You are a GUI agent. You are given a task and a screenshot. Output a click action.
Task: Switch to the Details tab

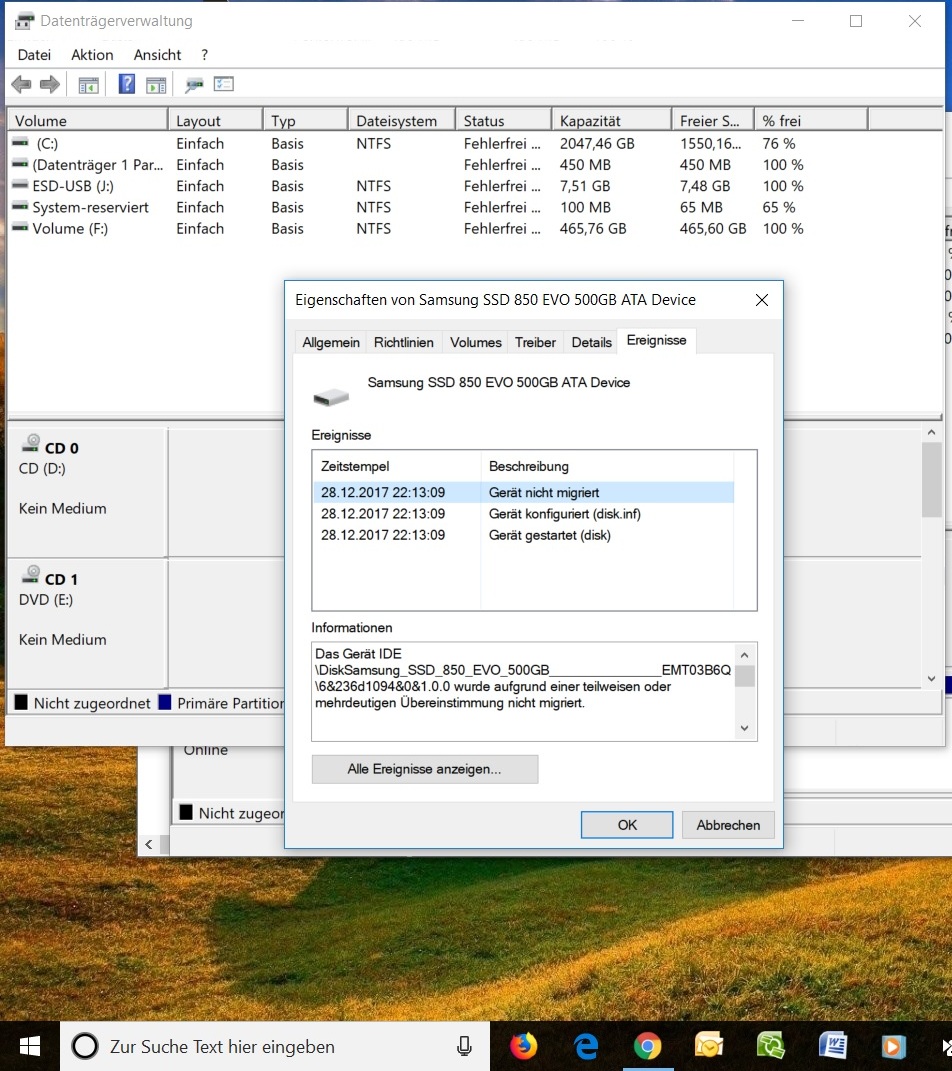(591, 342)
